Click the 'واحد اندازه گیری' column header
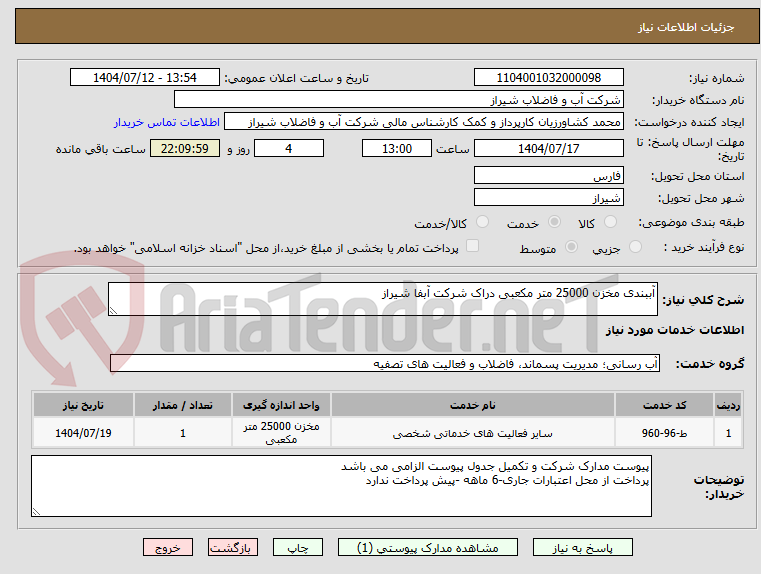Image resolution: width=761 pixels, height=574 pixels. click(281, 405)
